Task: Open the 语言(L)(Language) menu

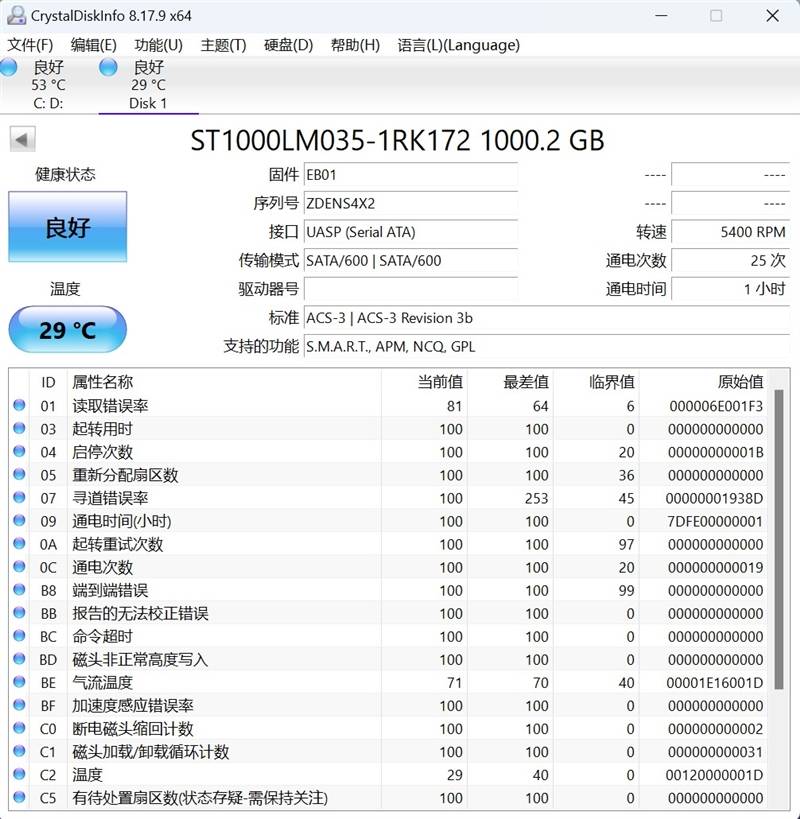Action: [x=458, y=45]
